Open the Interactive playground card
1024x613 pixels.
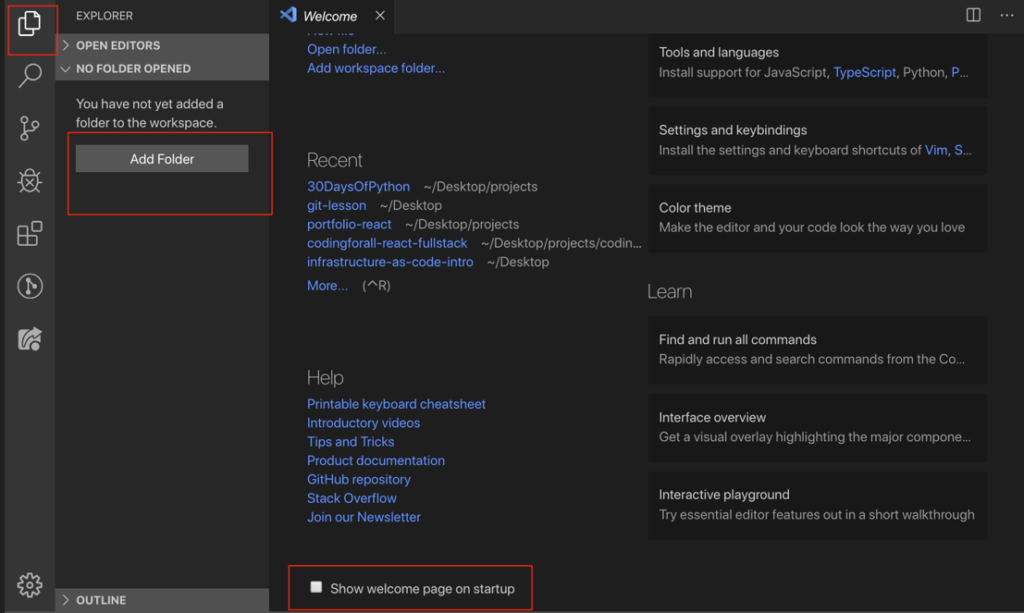[x=817, y=505]
